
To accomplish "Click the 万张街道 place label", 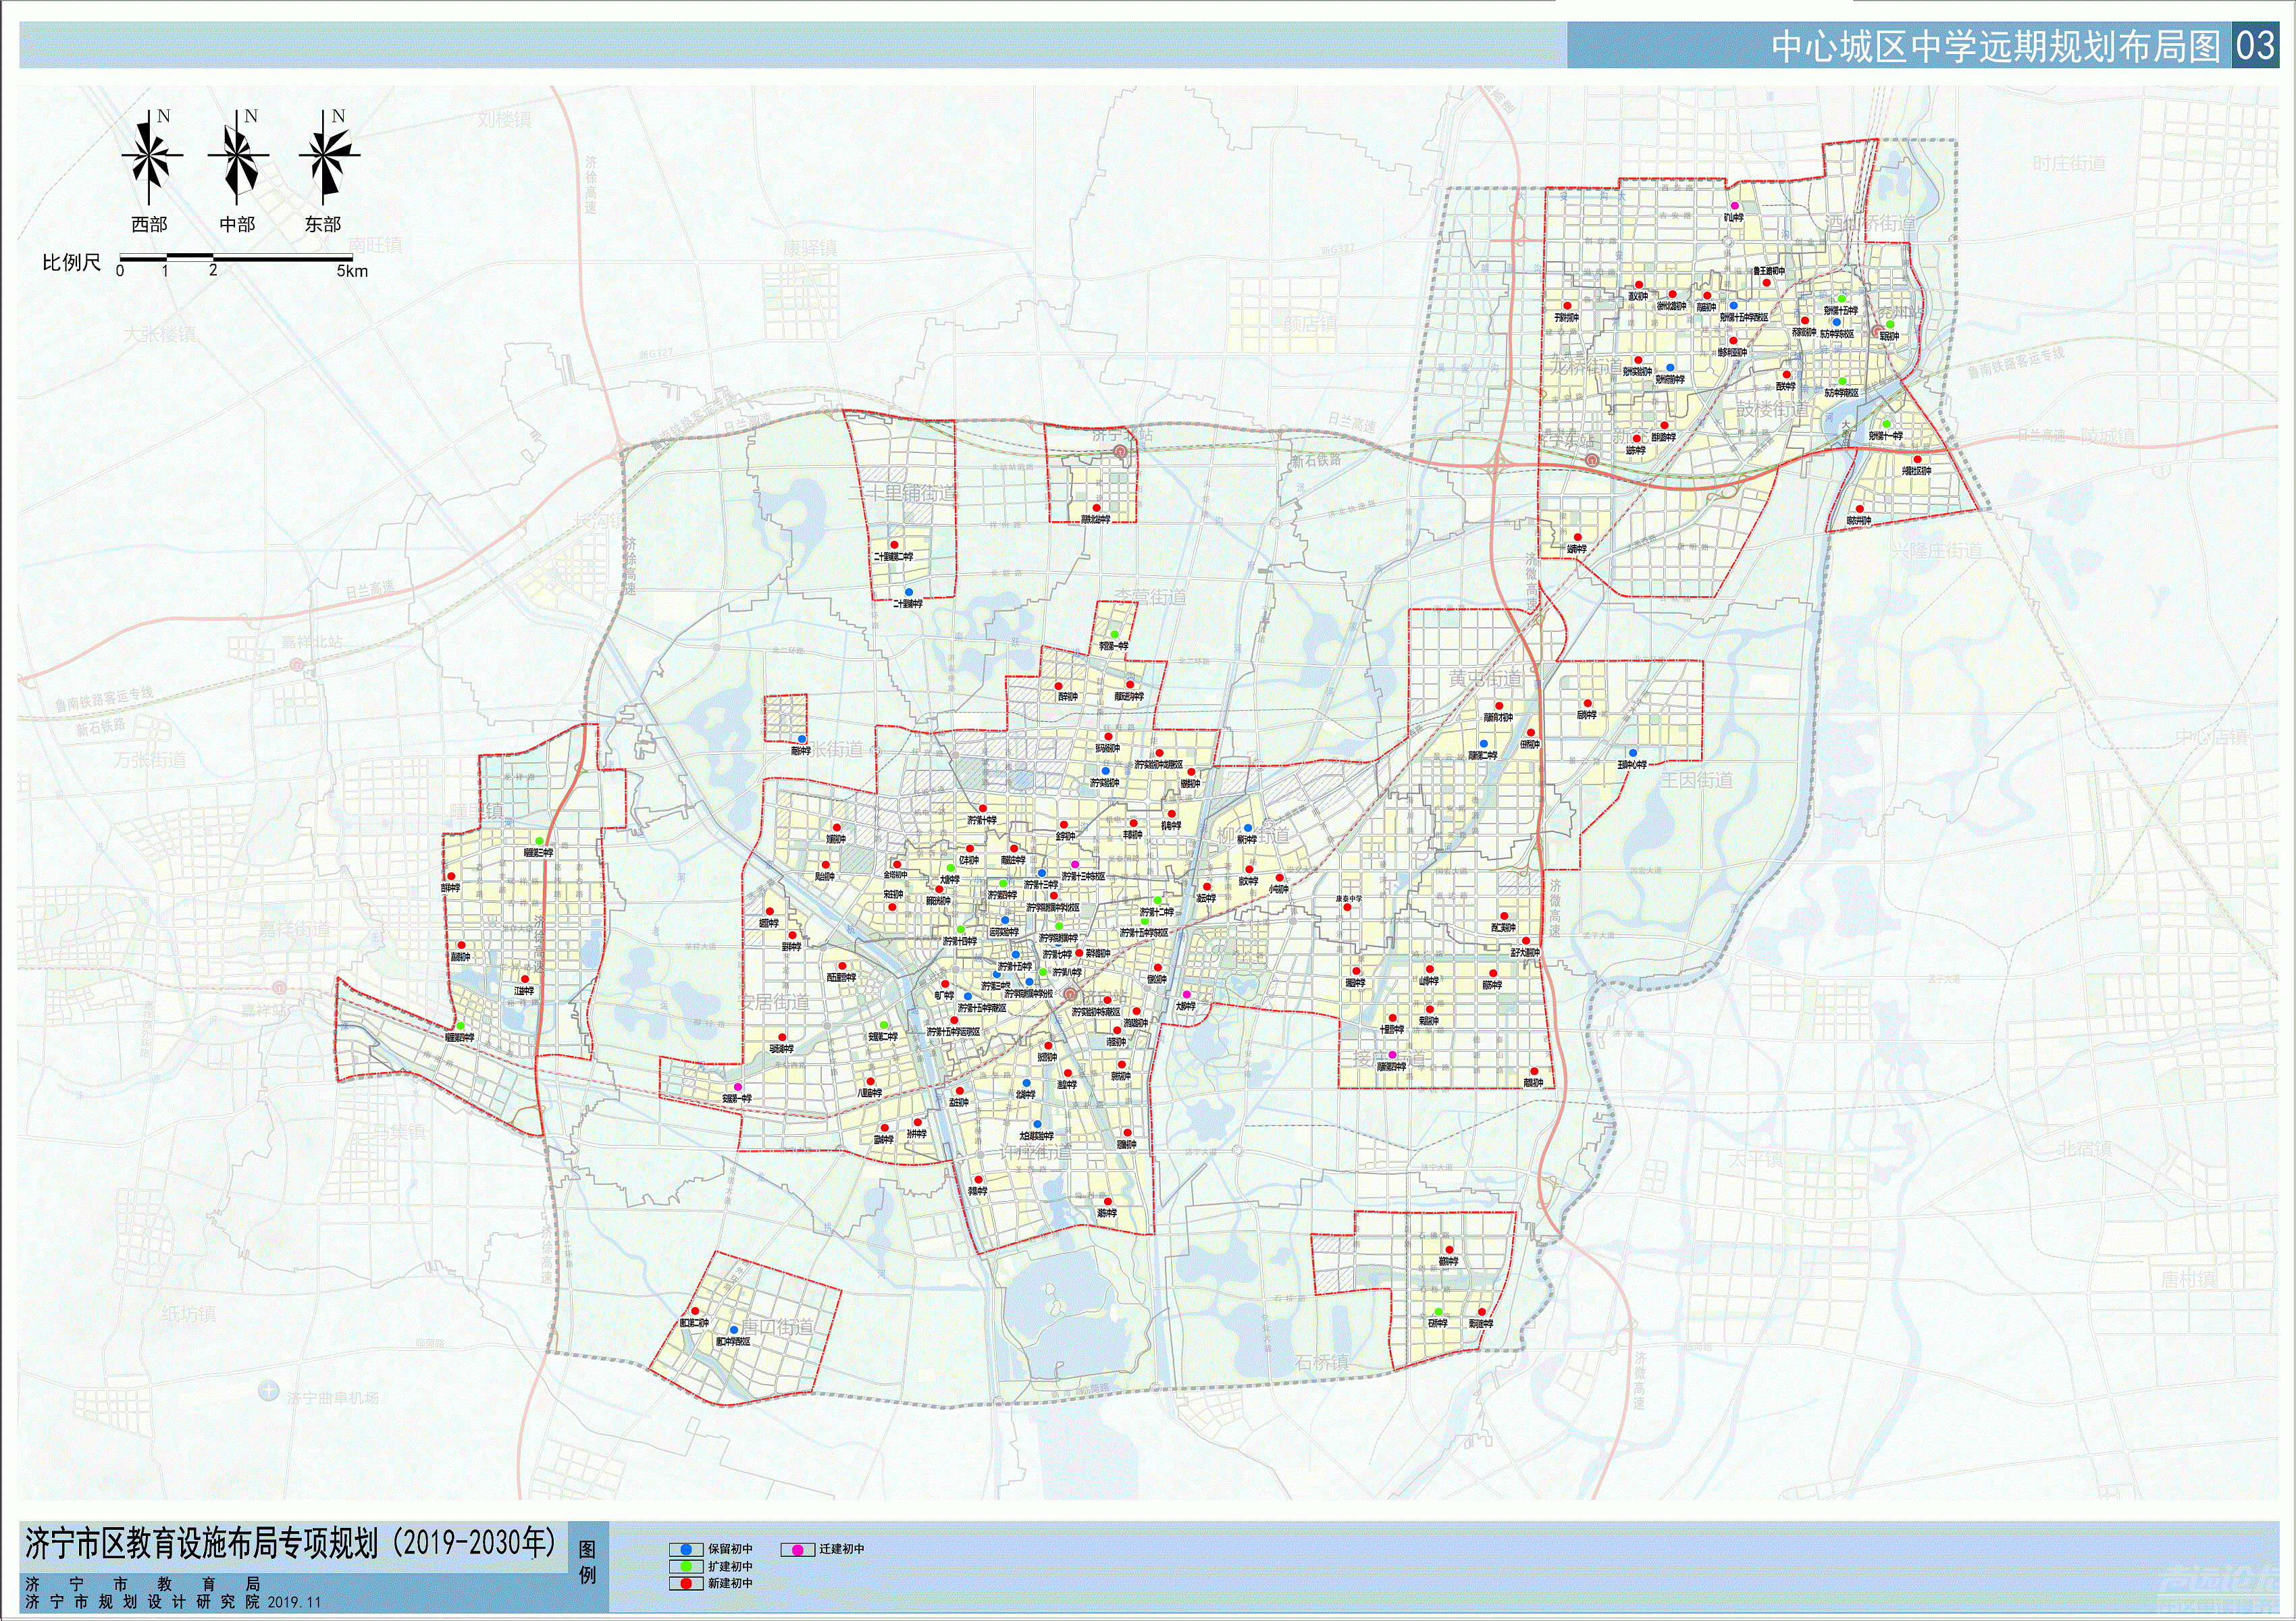I will (x=150, y=759).
